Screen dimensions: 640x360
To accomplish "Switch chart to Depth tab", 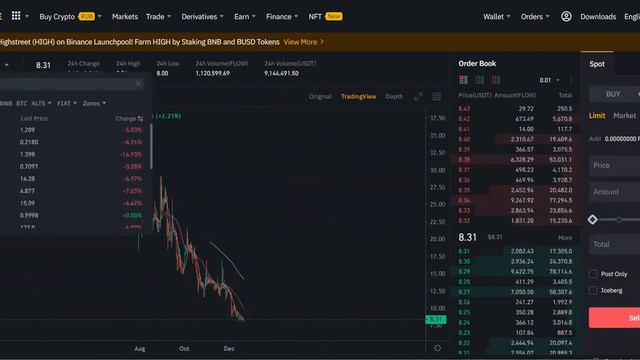I will click(394, 97).
